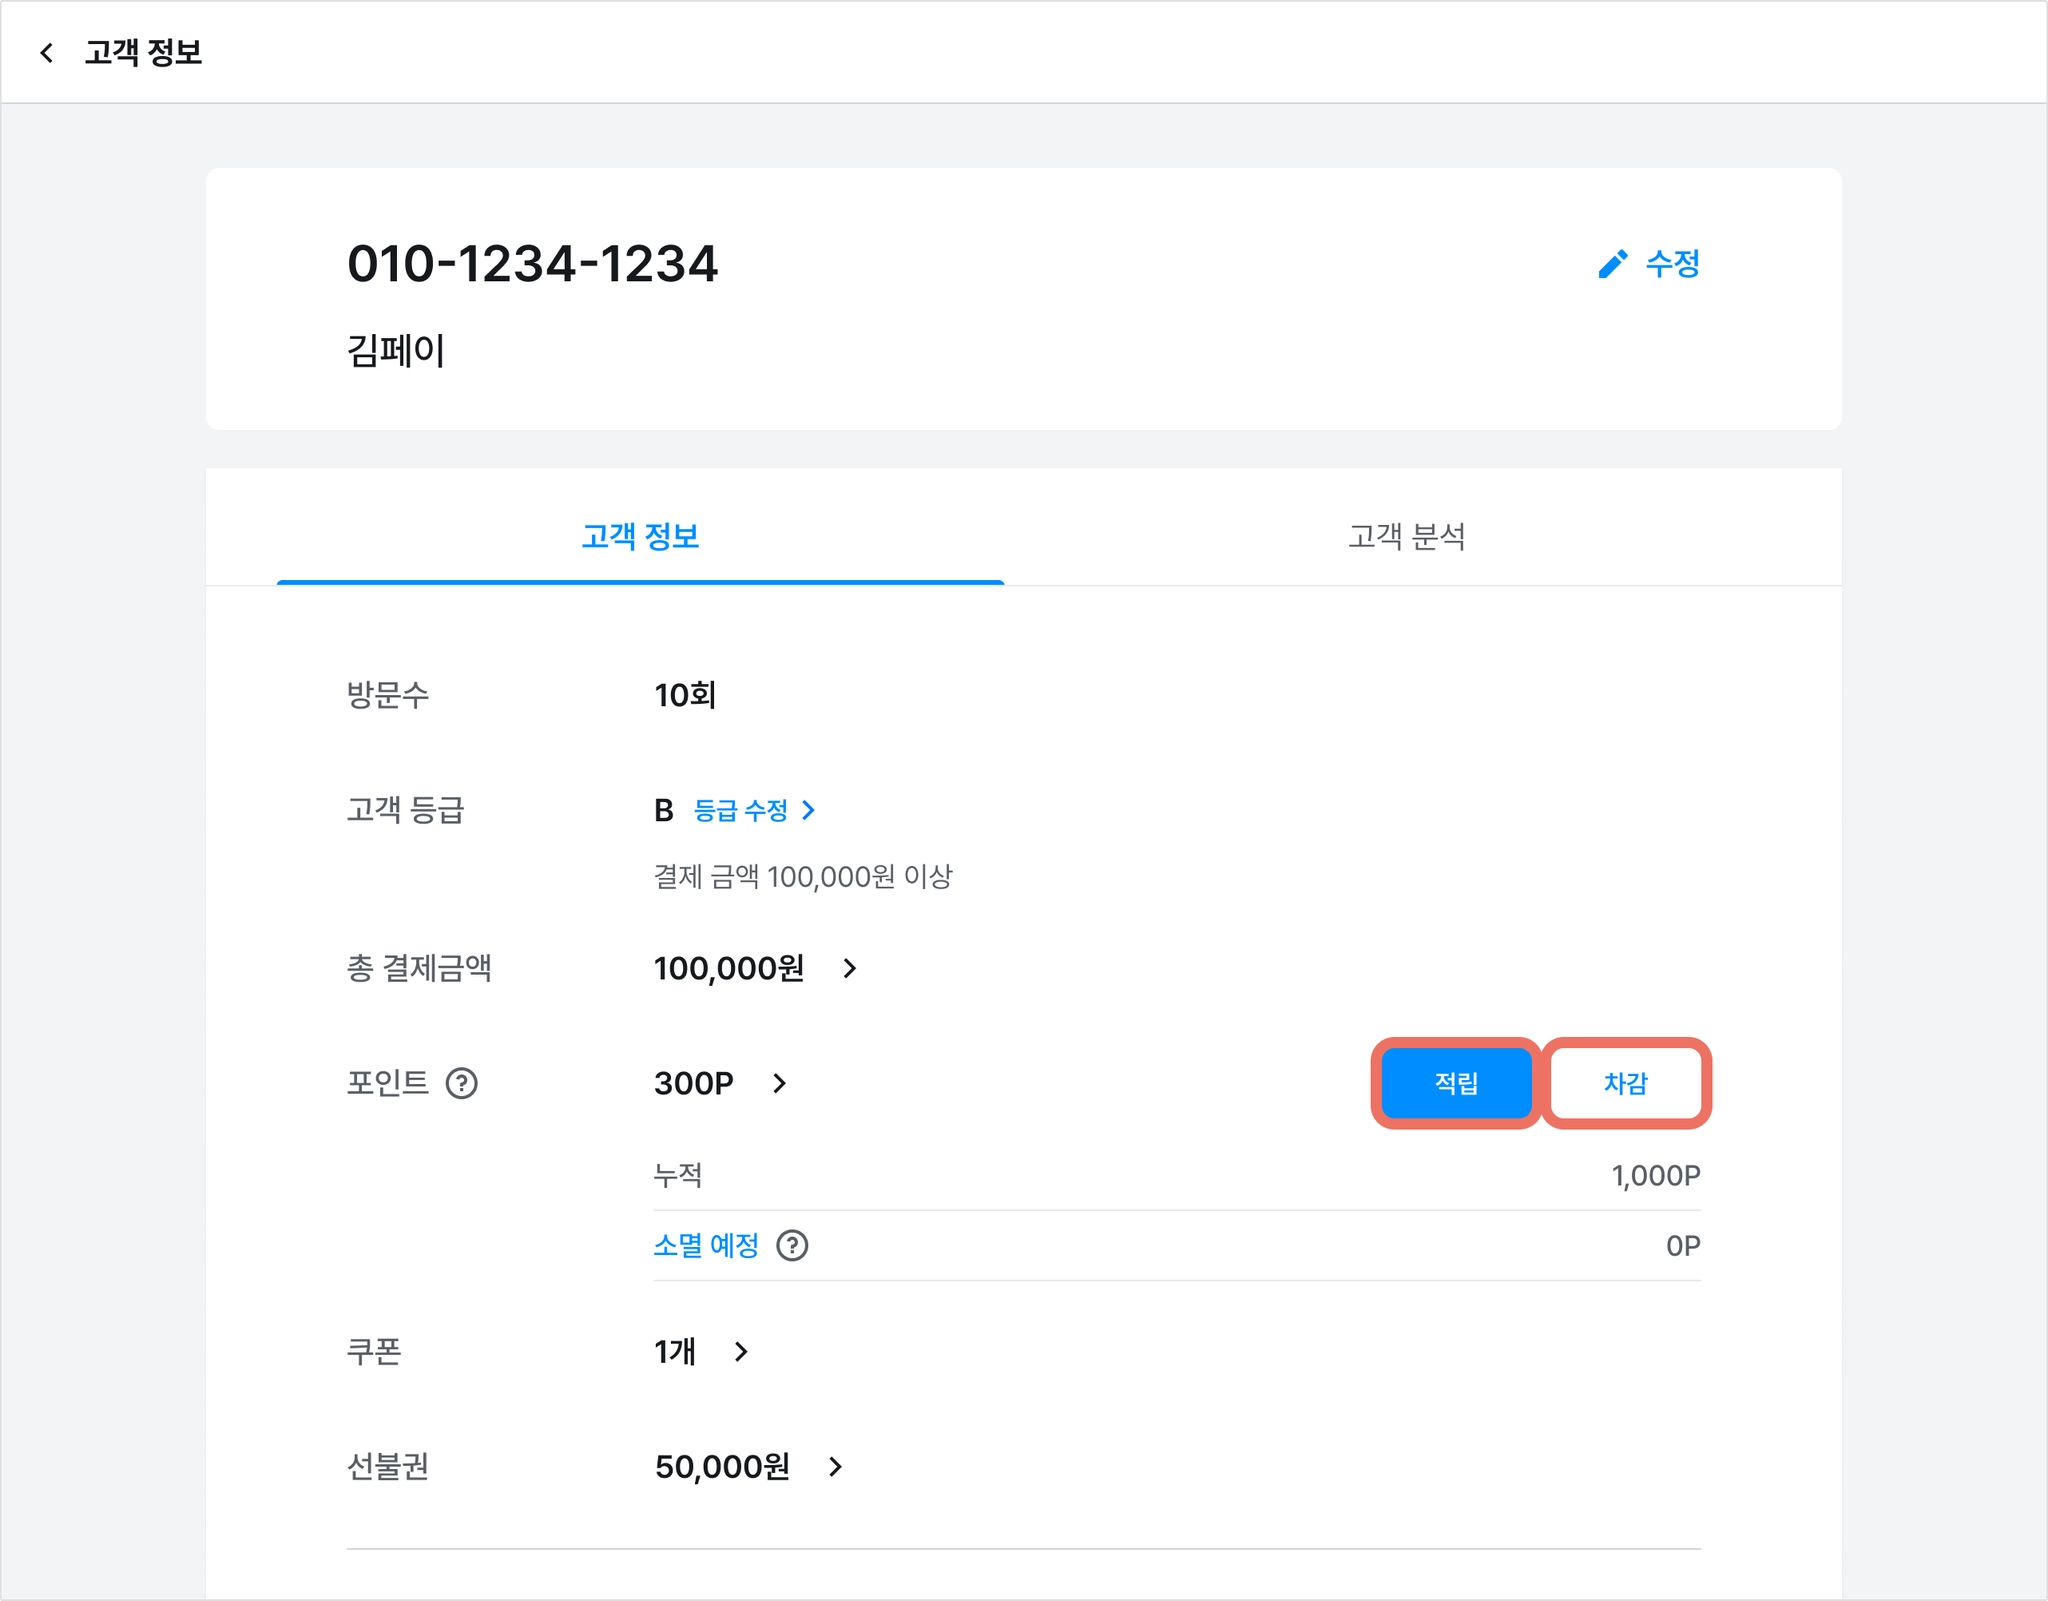Click the 차감 button
Viewport: 2048px width, 1601px height.
click(1626, 1083)
